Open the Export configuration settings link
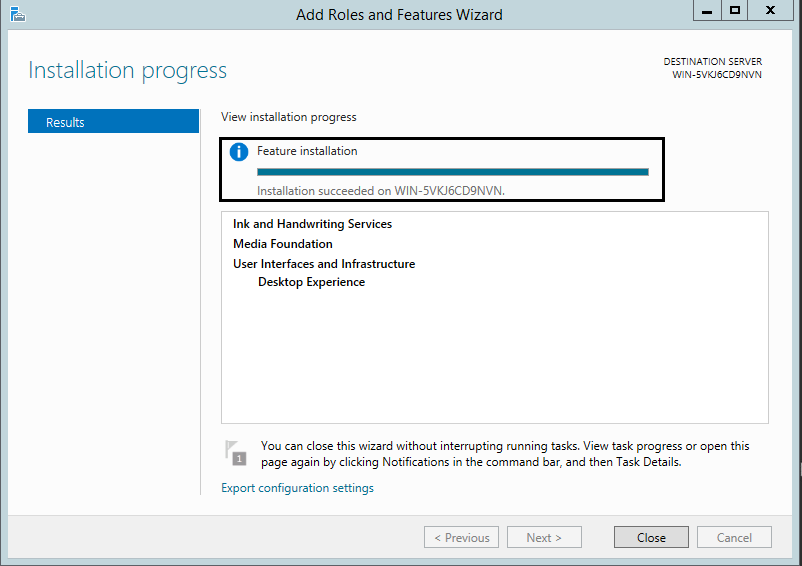 pos(297,488)
